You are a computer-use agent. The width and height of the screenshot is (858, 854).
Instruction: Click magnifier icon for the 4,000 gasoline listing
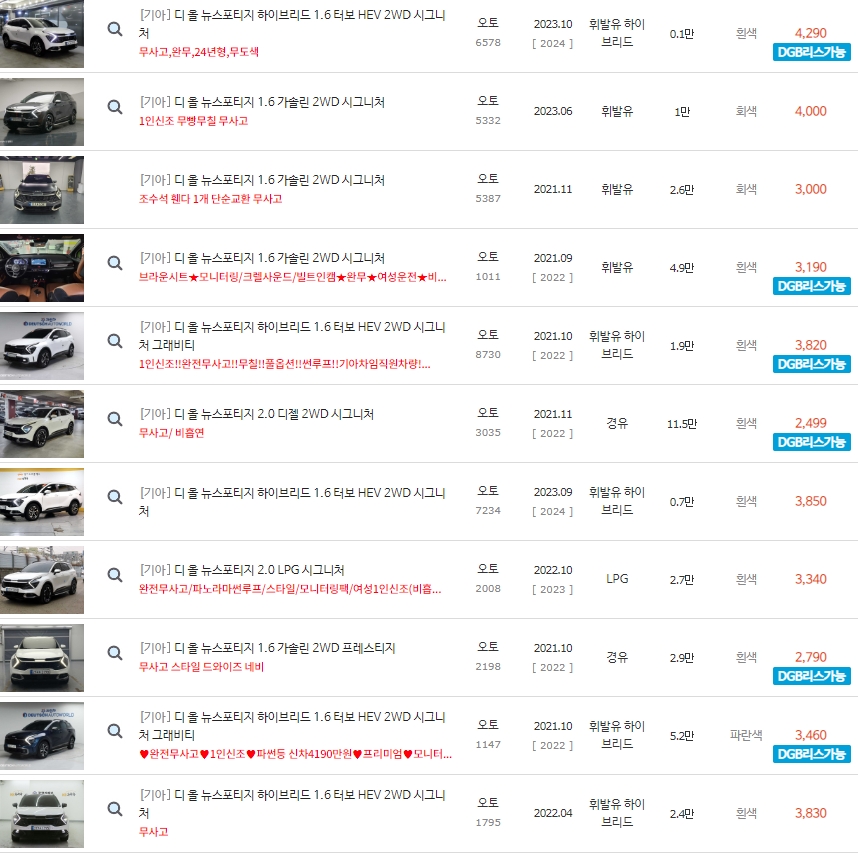click(114, 107)
